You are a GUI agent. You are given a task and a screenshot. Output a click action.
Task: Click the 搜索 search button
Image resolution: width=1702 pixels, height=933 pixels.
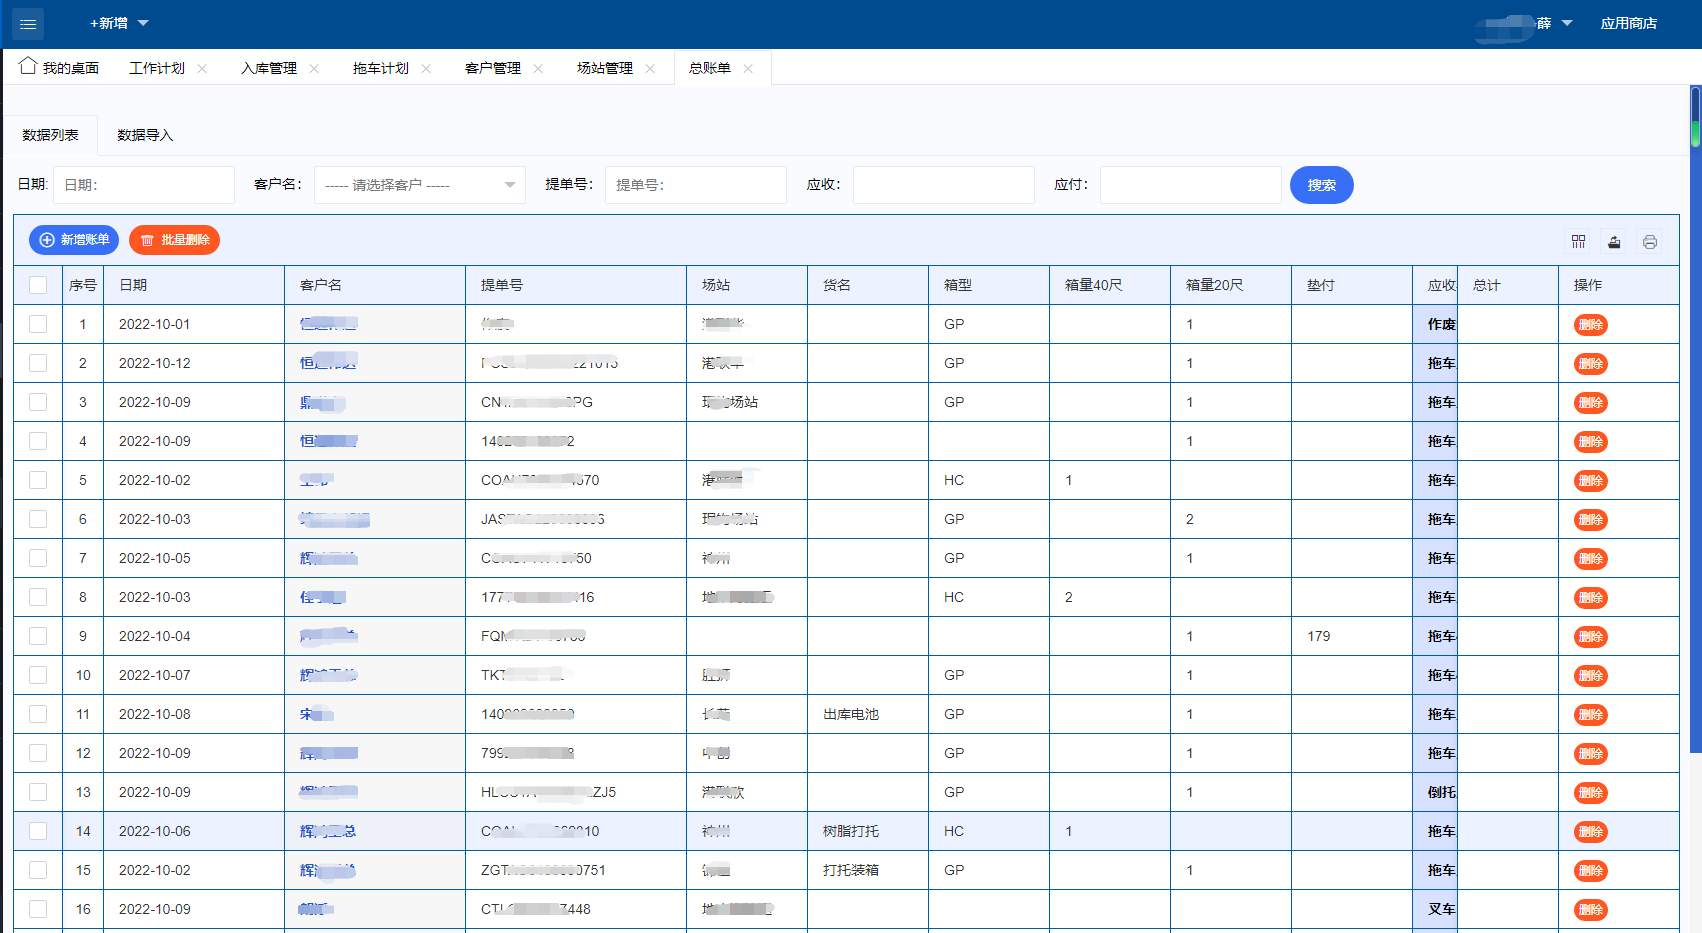coord(1321,185)
